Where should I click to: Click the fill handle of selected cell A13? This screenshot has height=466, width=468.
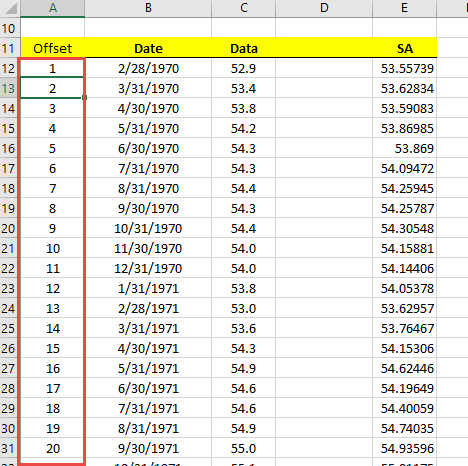(x=84, y=97)
